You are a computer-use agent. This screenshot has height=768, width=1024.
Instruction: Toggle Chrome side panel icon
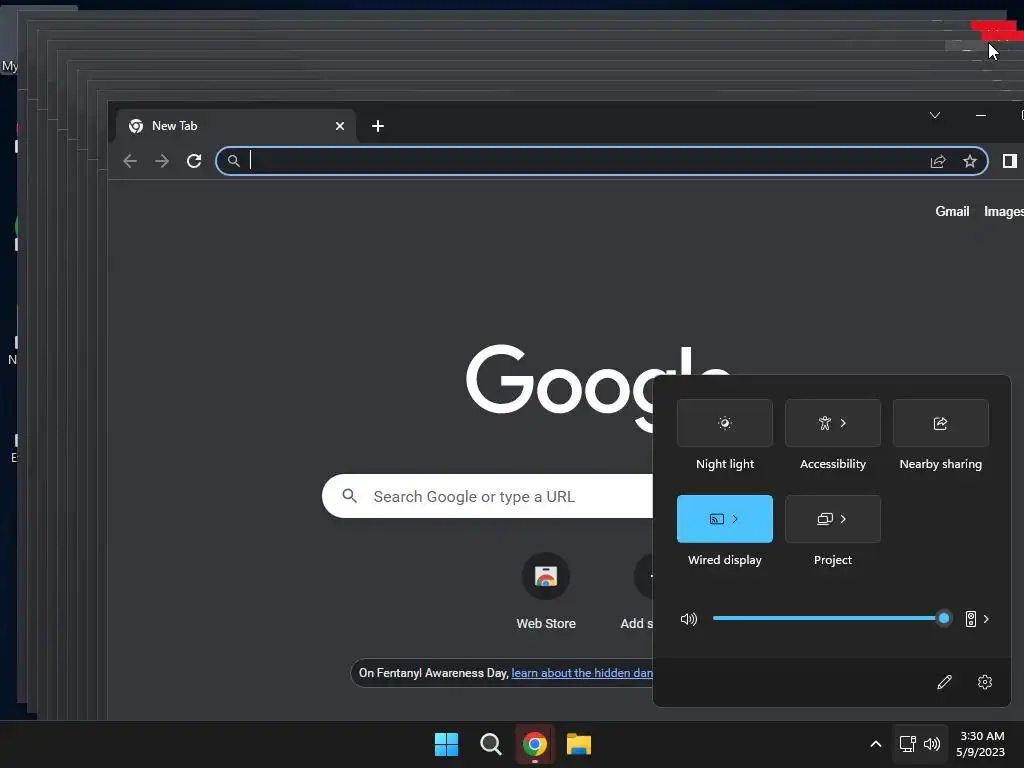point(1010,161)
